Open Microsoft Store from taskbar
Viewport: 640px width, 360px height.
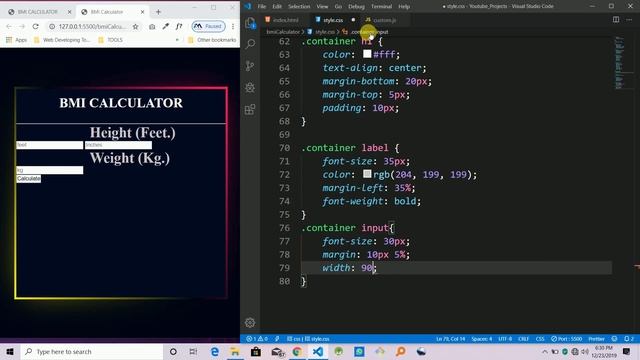tap(256, 351)
